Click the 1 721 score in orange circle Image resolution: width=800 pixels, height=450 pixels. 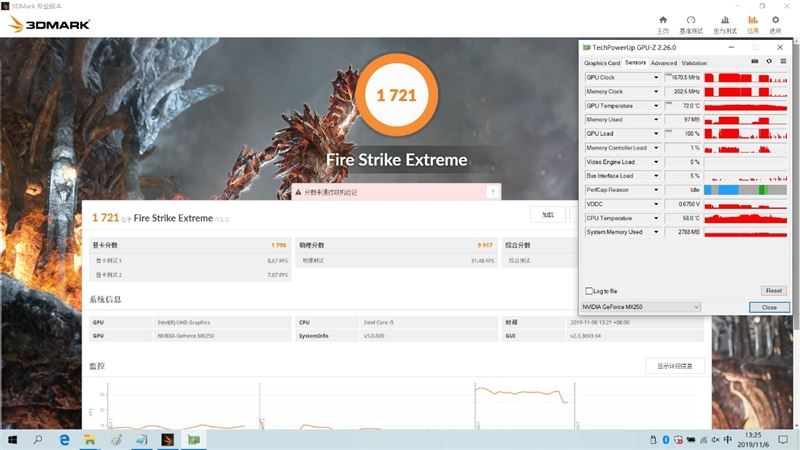[396, 95]
